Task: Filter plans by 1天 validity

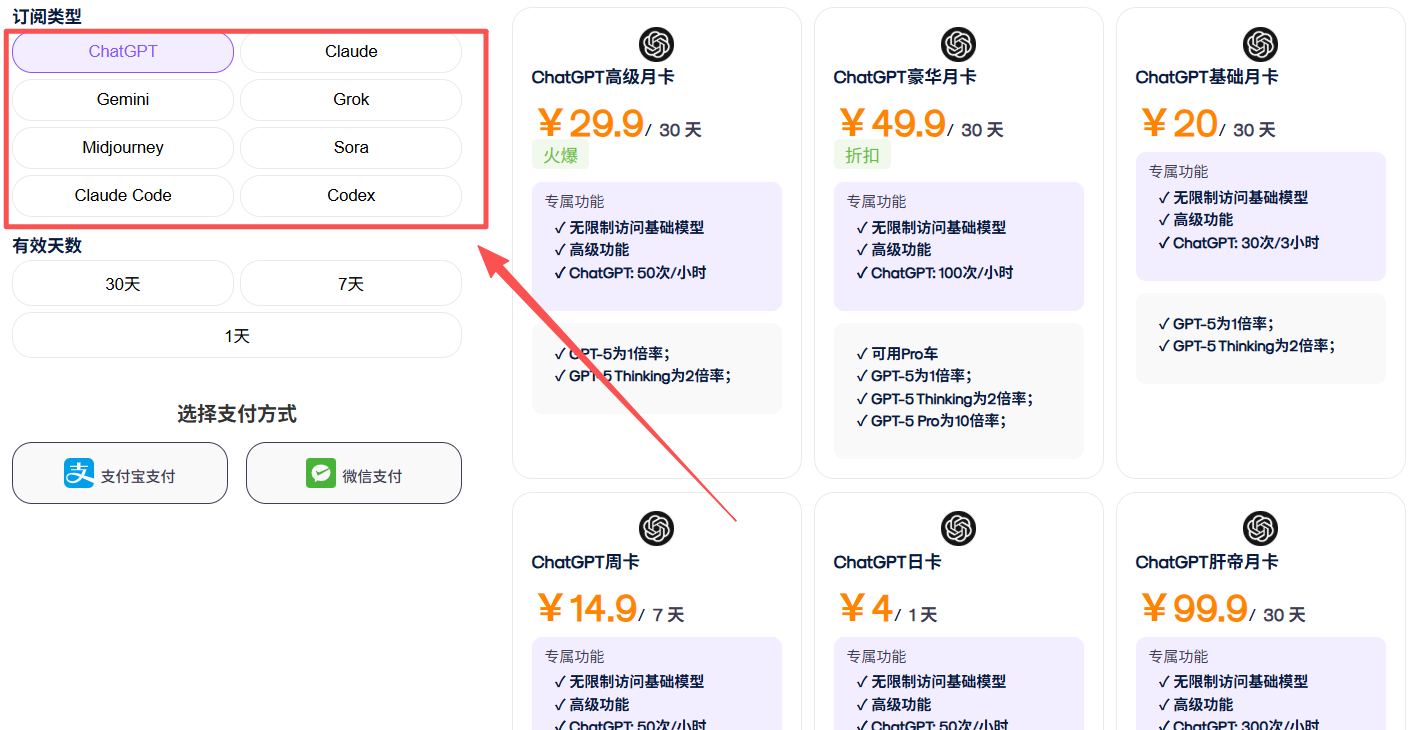Action: click(237, 336)
